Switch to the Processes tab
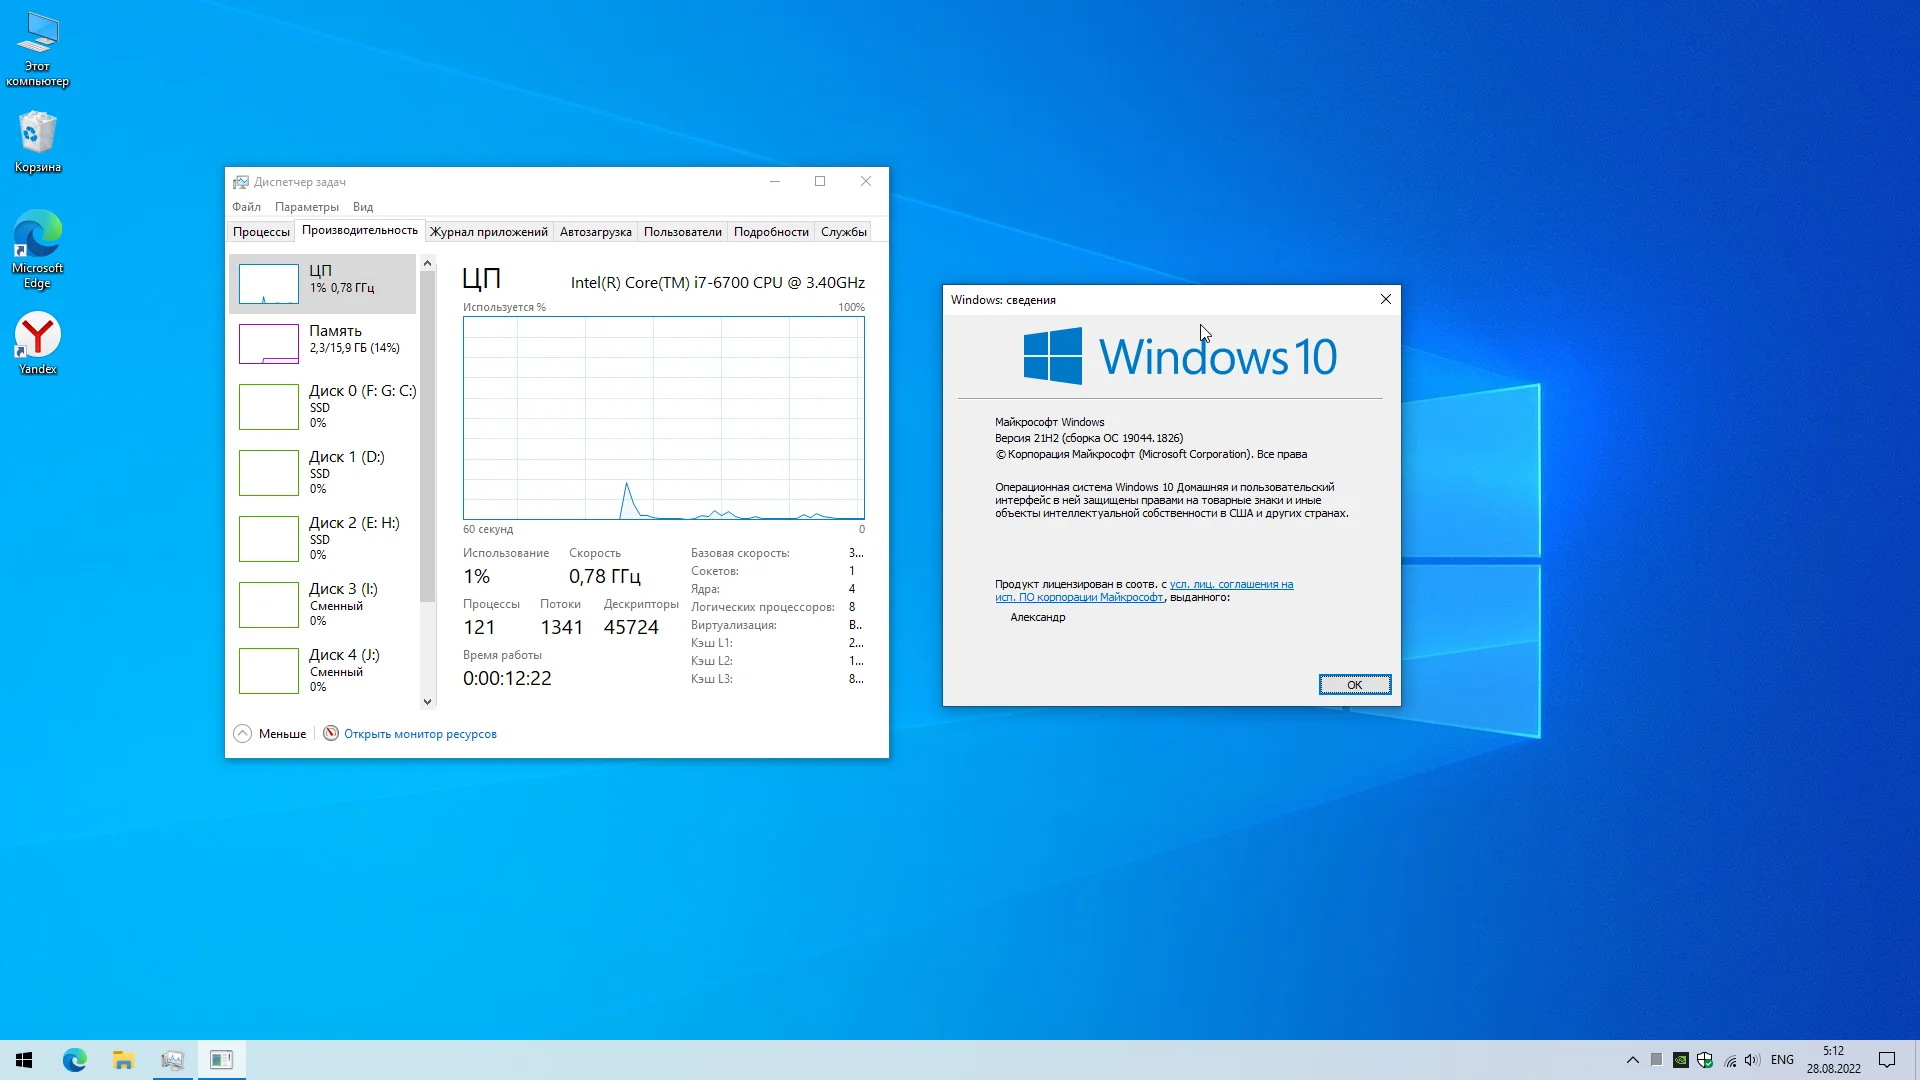Image resolution: width=1920 pixels, height=1080 pixels. click(261, 232)
